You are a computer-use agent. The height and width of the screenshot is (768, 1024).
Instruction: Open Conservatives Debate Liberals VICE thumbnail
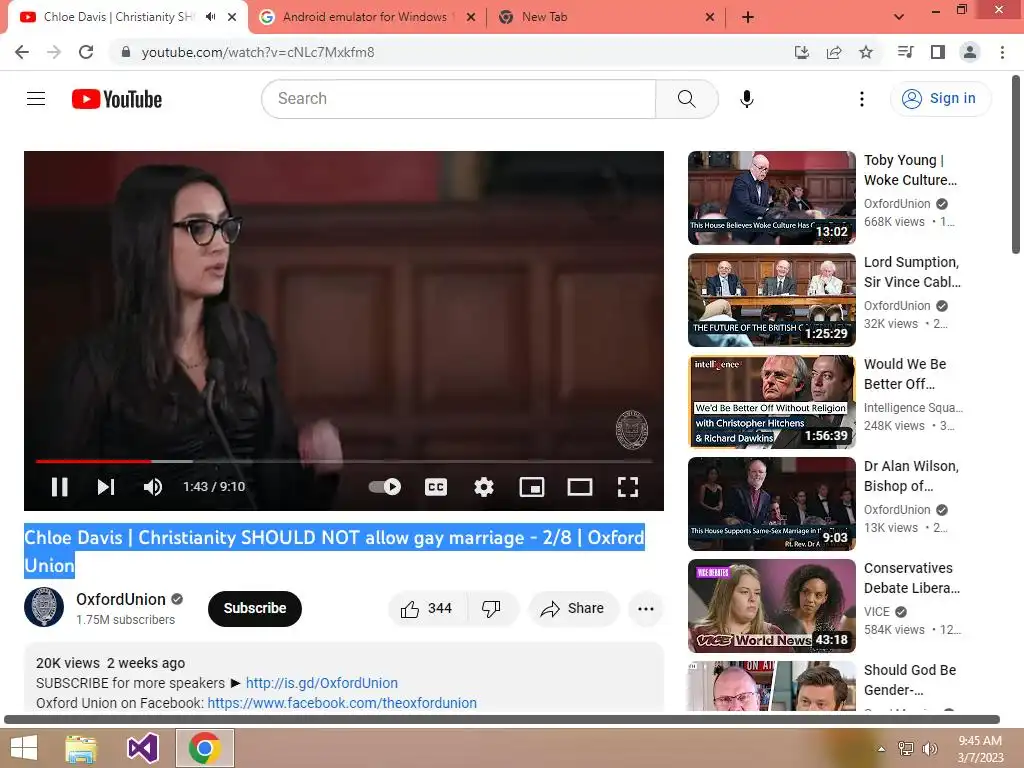tap(771, 605)
